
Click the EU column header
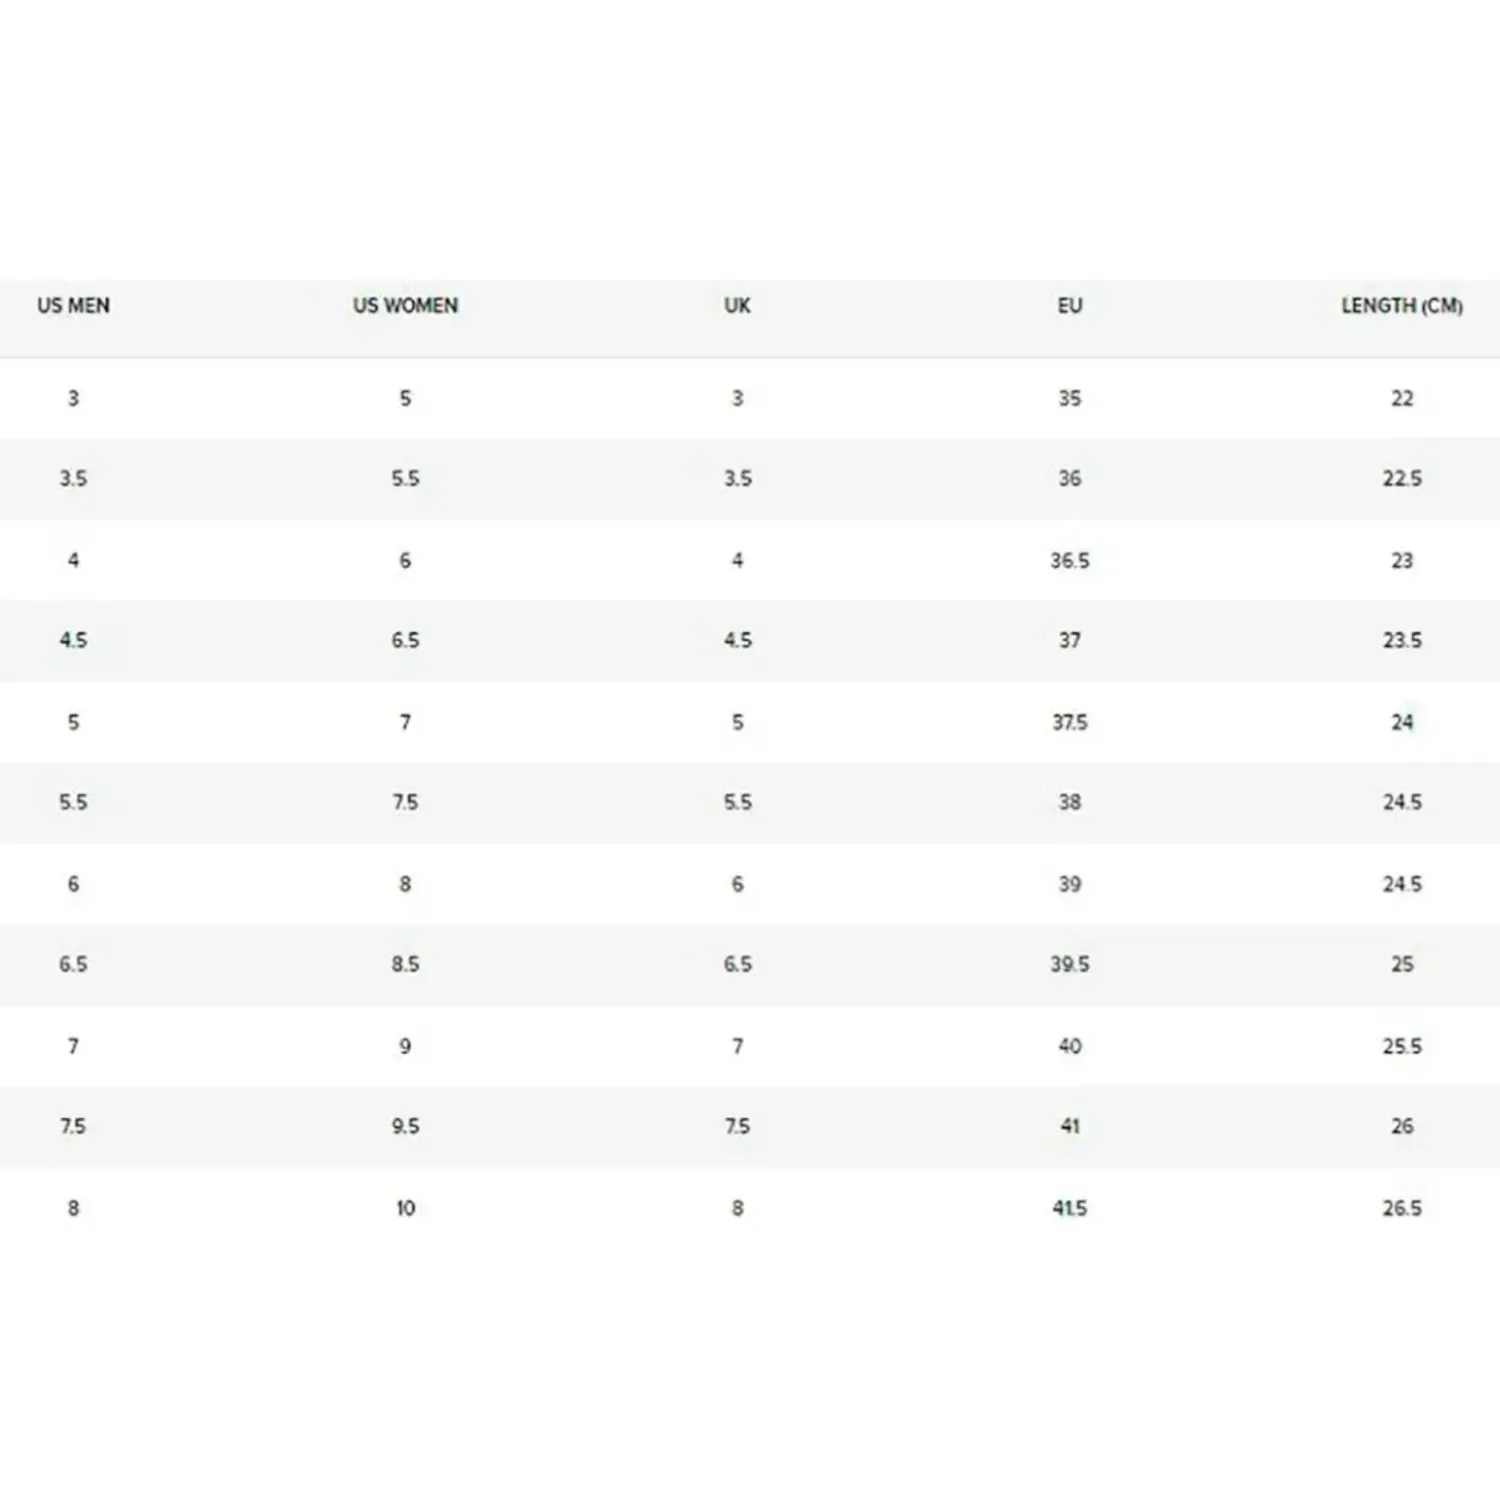click(1069, 306)
